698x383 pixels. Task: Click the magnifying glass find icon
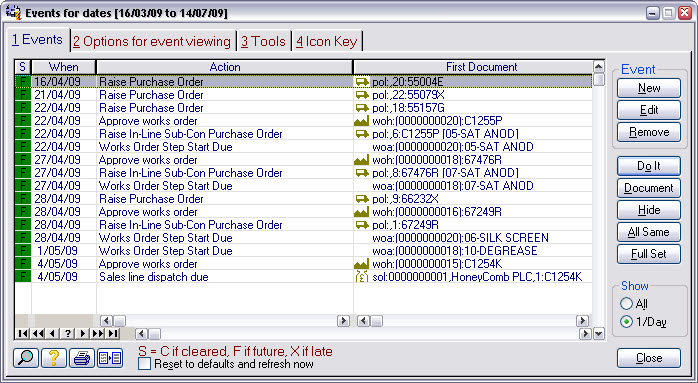[x=26, y=358]
